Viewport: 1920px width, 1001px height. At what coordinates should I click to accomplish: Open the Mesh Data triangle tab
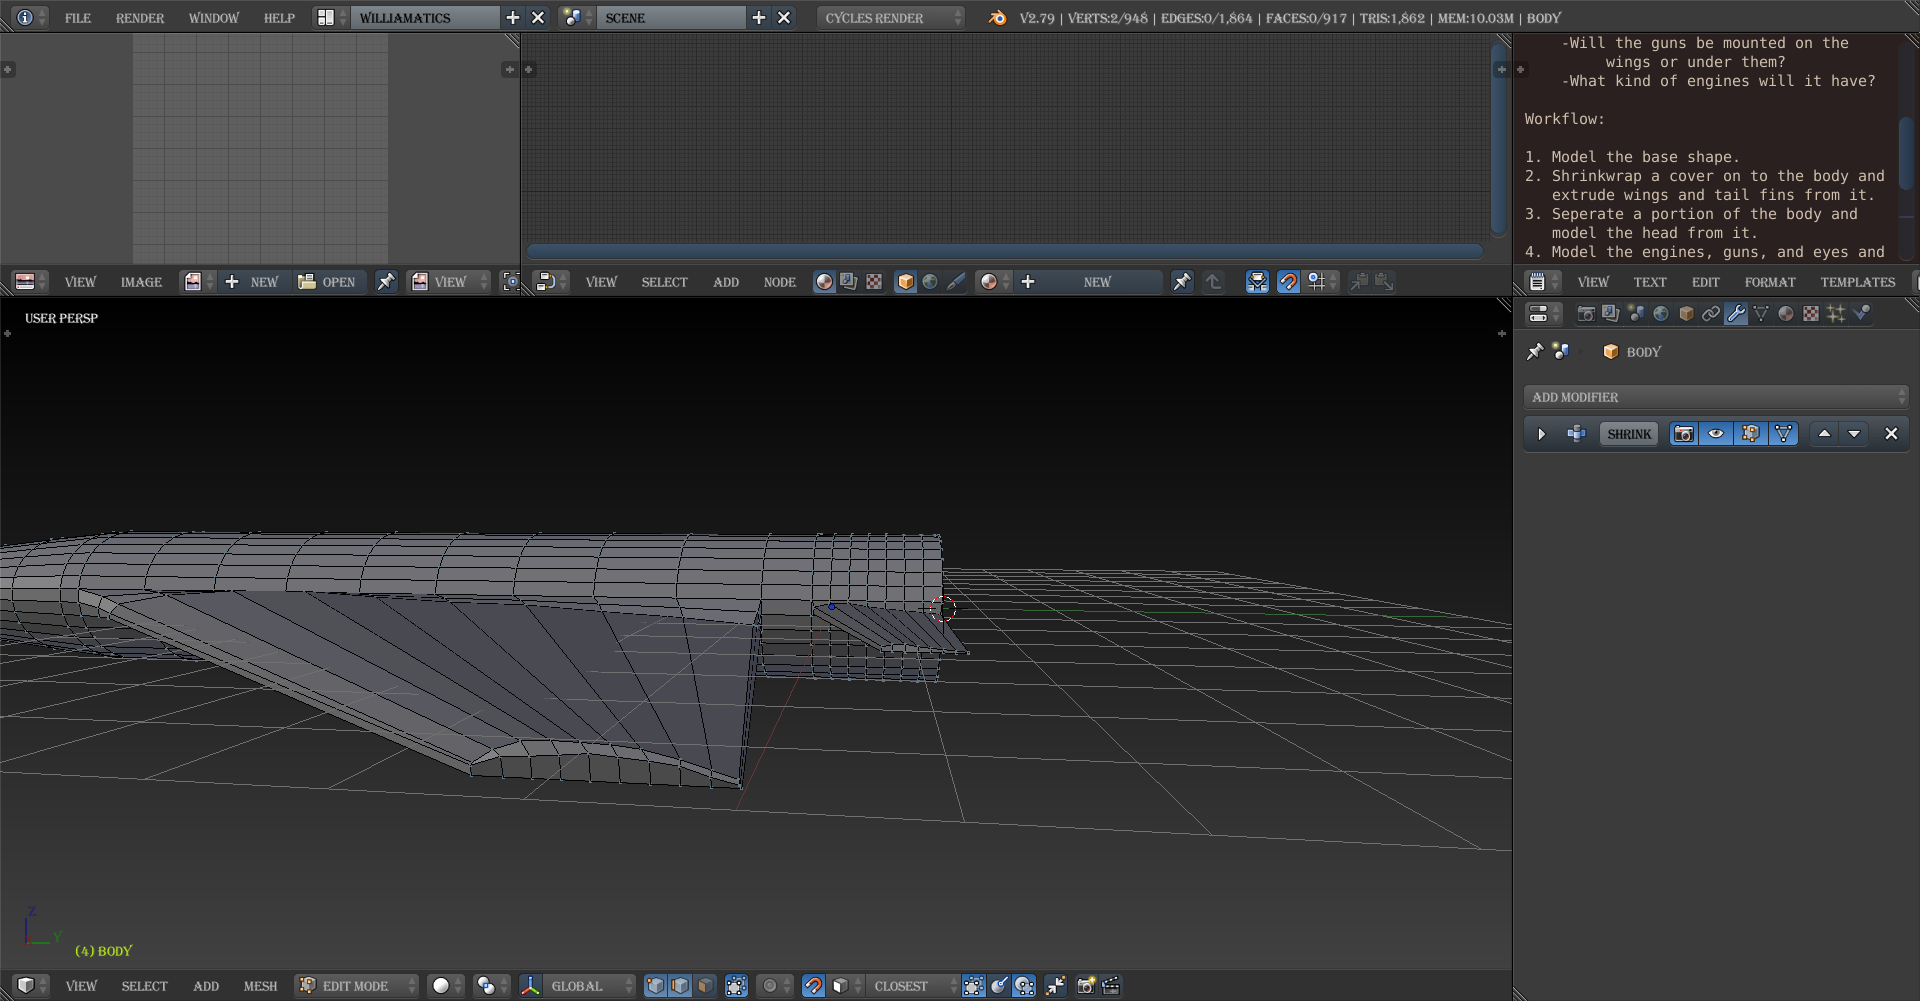pyautogui.click(x=1761, y=314)
